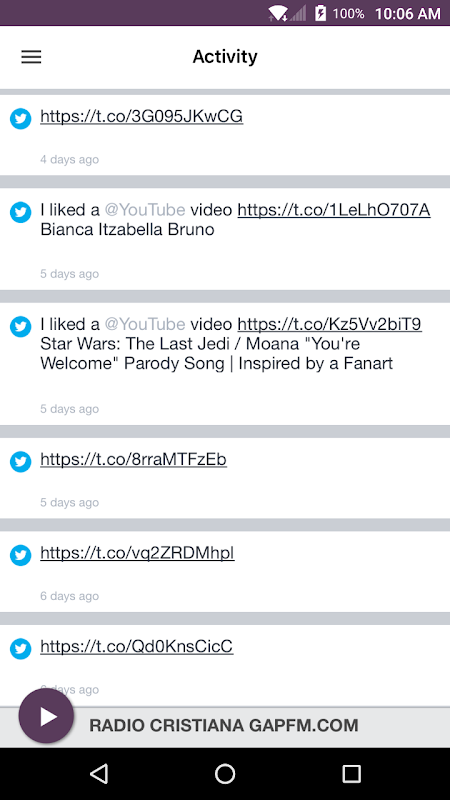Tap Twitter icon beside vq2ZRDMhpl tweet
The image size is (450, 800).
[20, 555]
